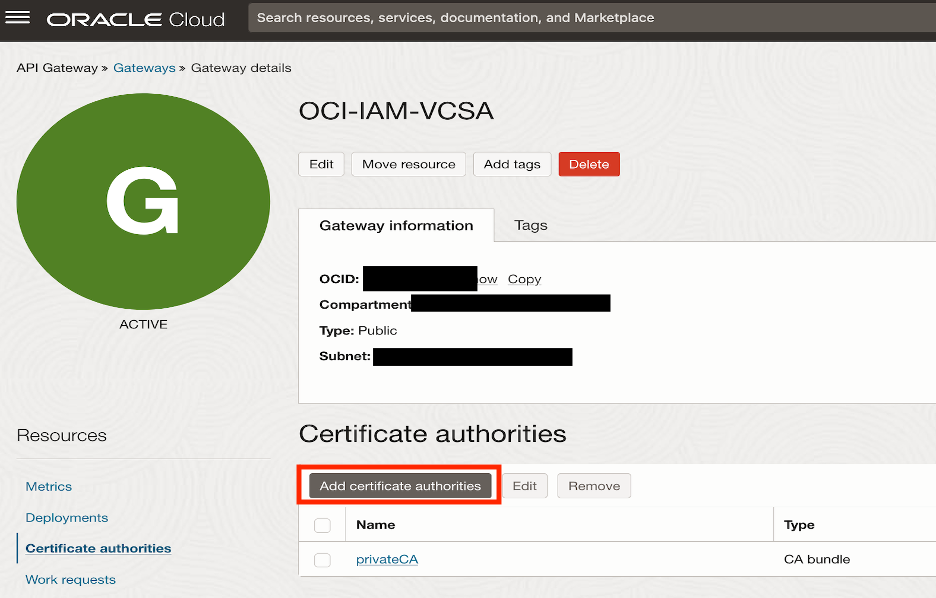Click Add certificate authorities button
The width and height of the screenshot is (936, 598).
click(x=400, y=486)
